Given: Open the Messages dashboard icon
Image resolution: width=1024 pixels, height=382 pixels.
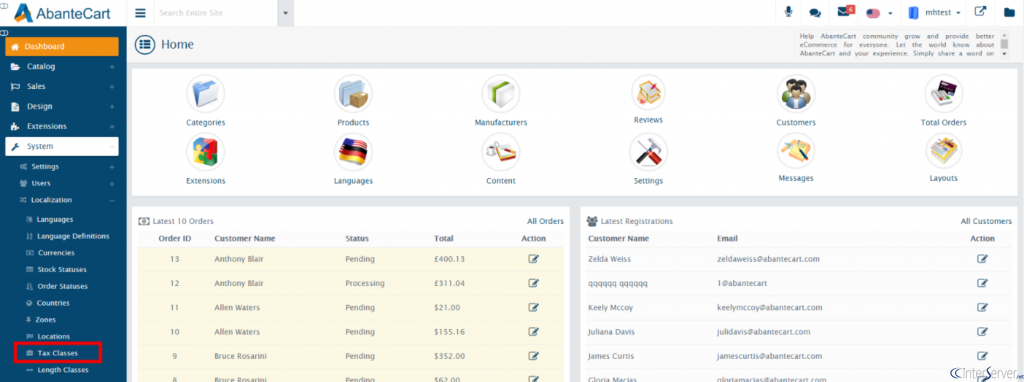Looking at the screenshot, I should pos(796,151).
